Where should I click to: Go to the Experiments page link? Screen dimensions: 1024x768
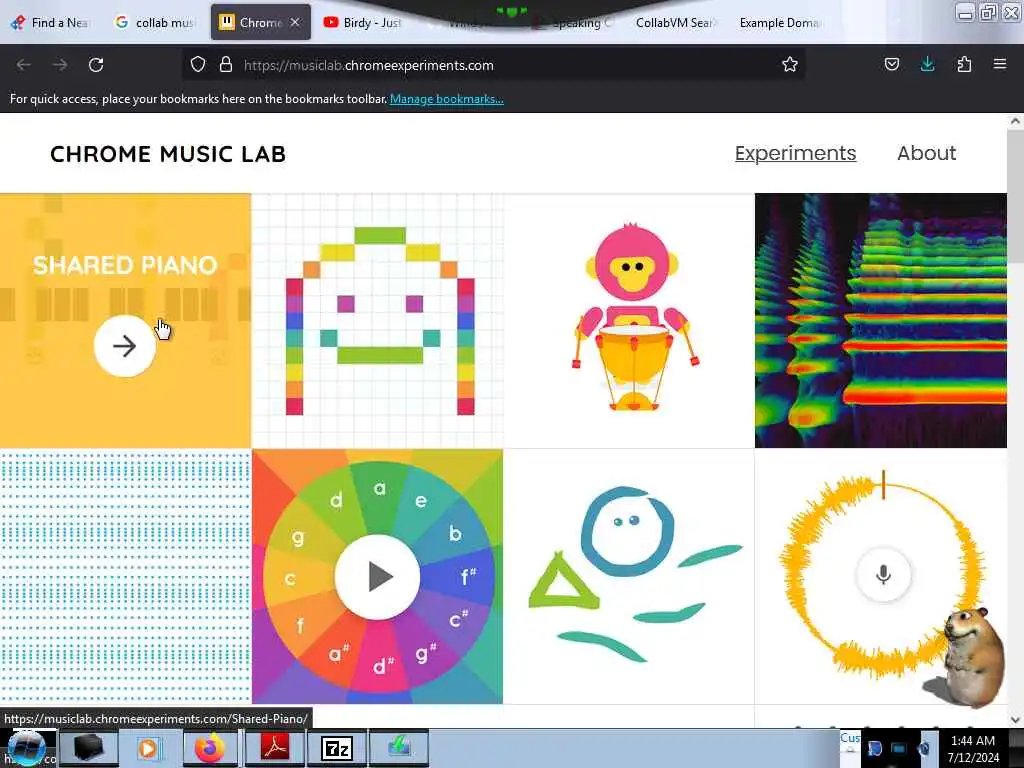795,153
